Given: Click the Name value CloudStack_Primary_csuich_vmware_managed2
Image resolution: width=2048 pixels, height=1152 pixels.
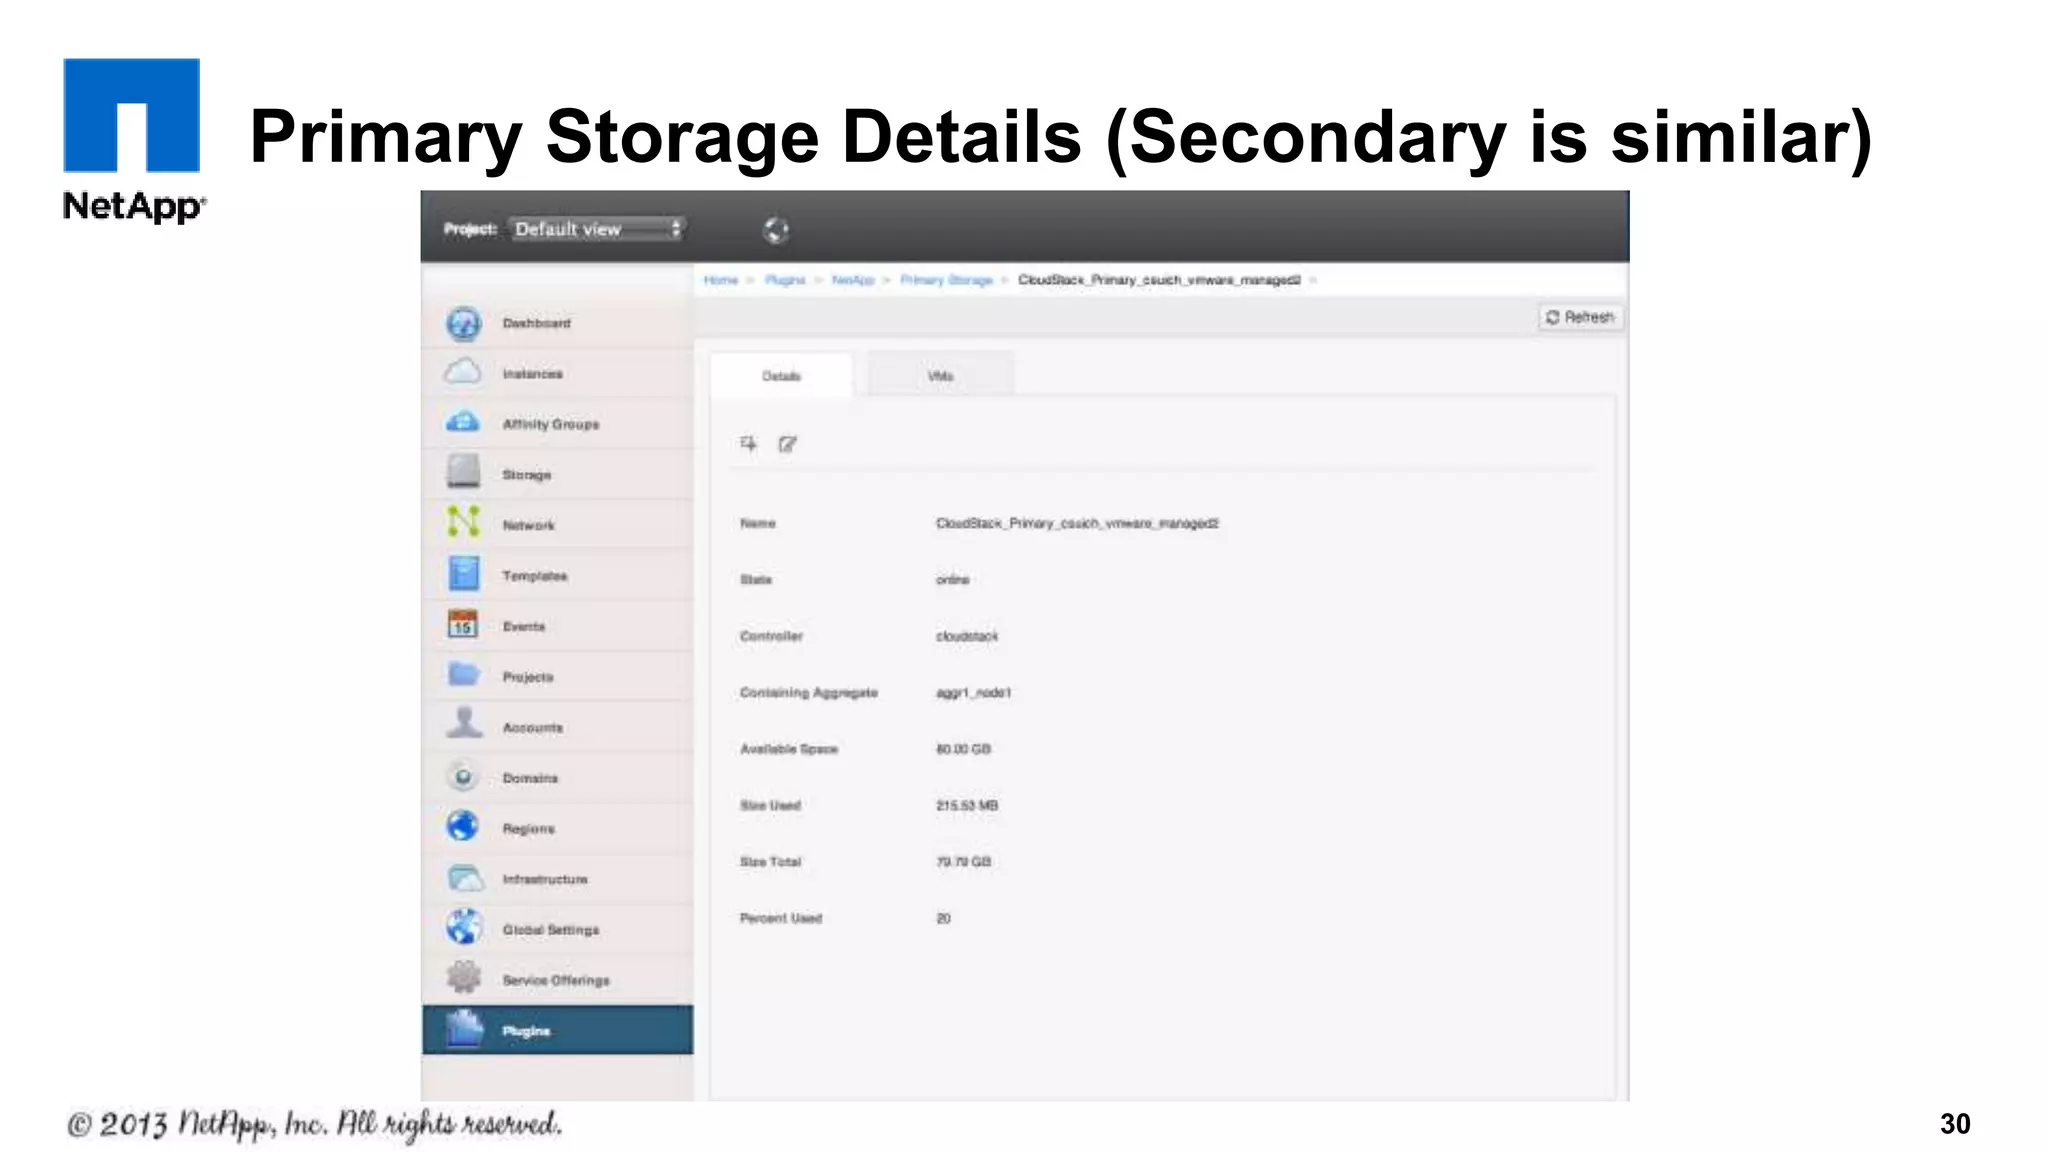Looking at the screenshot, I should [x=1077, y=523].
